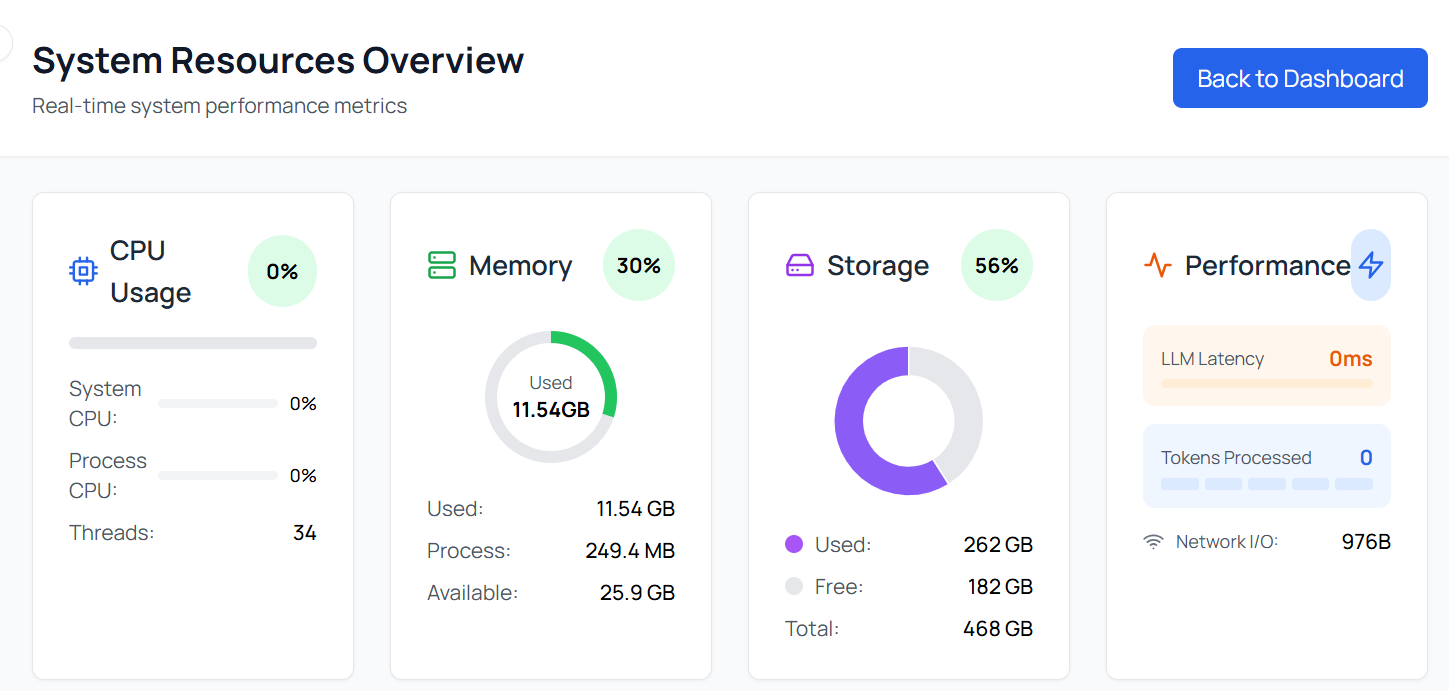1449x691 pixels.
Task: Click the 56% Storage badge
Action: pos(997,265)
